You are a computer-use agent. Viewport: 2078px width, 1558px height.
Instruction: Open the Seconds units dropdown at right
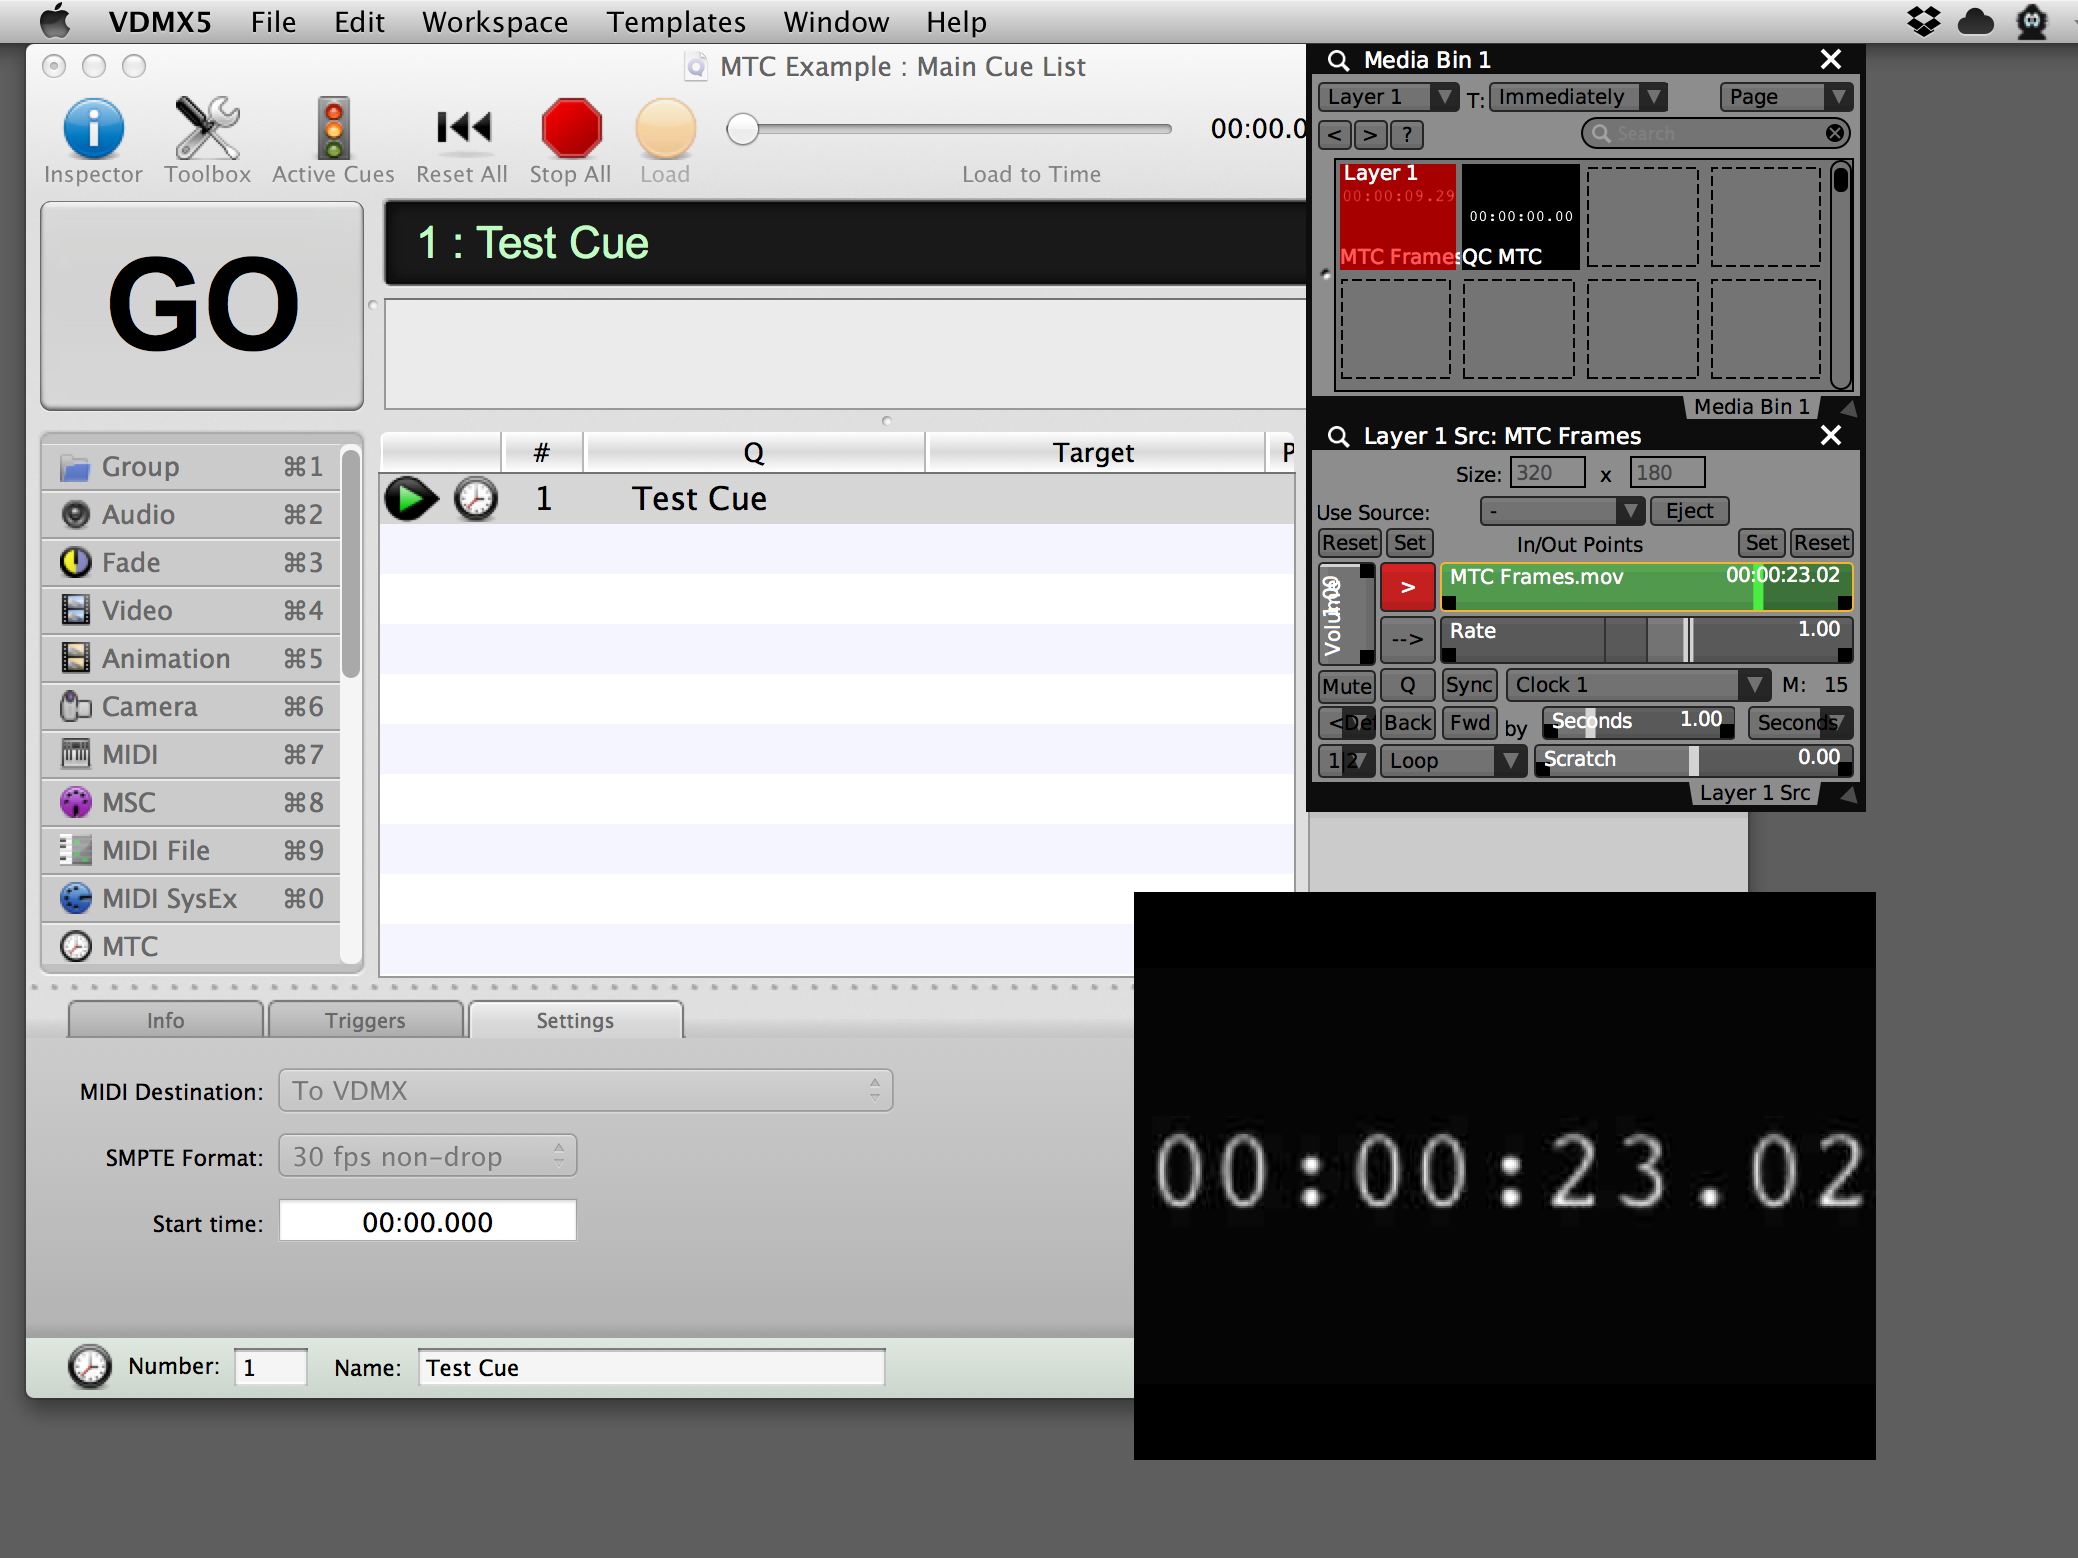click(x=1800, y=723)
